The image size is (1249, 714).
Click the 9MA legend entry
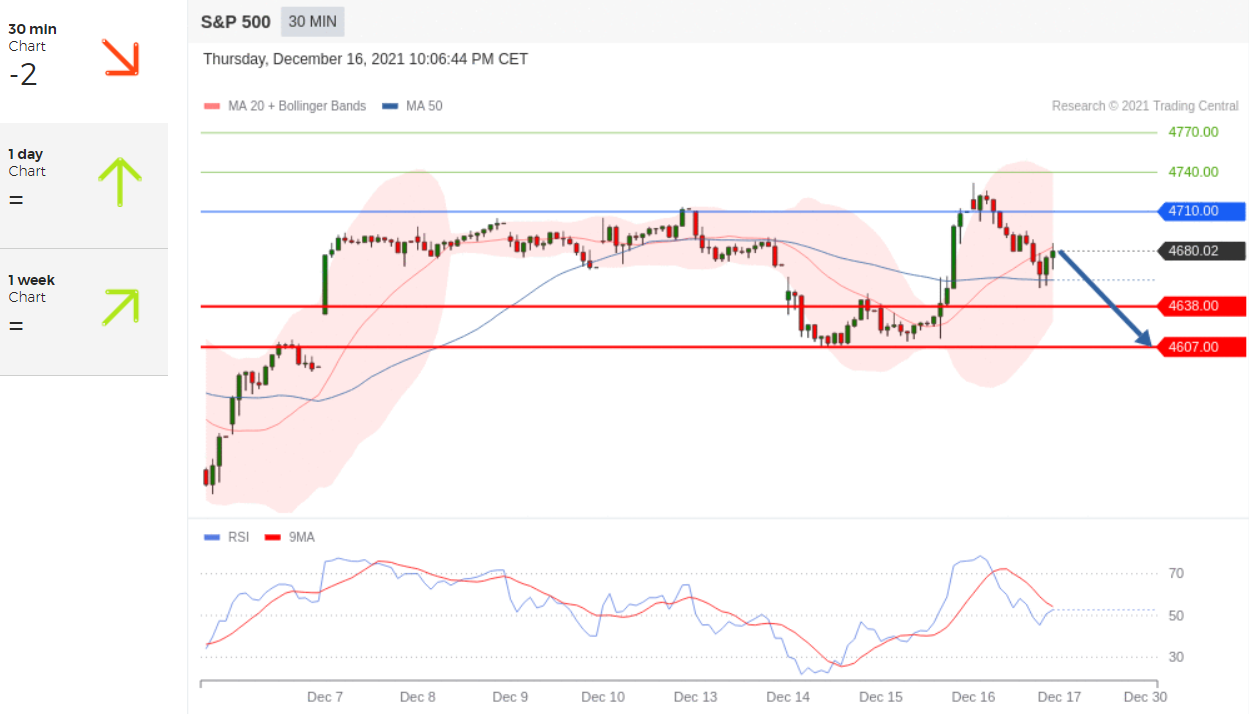pos(289,537)
